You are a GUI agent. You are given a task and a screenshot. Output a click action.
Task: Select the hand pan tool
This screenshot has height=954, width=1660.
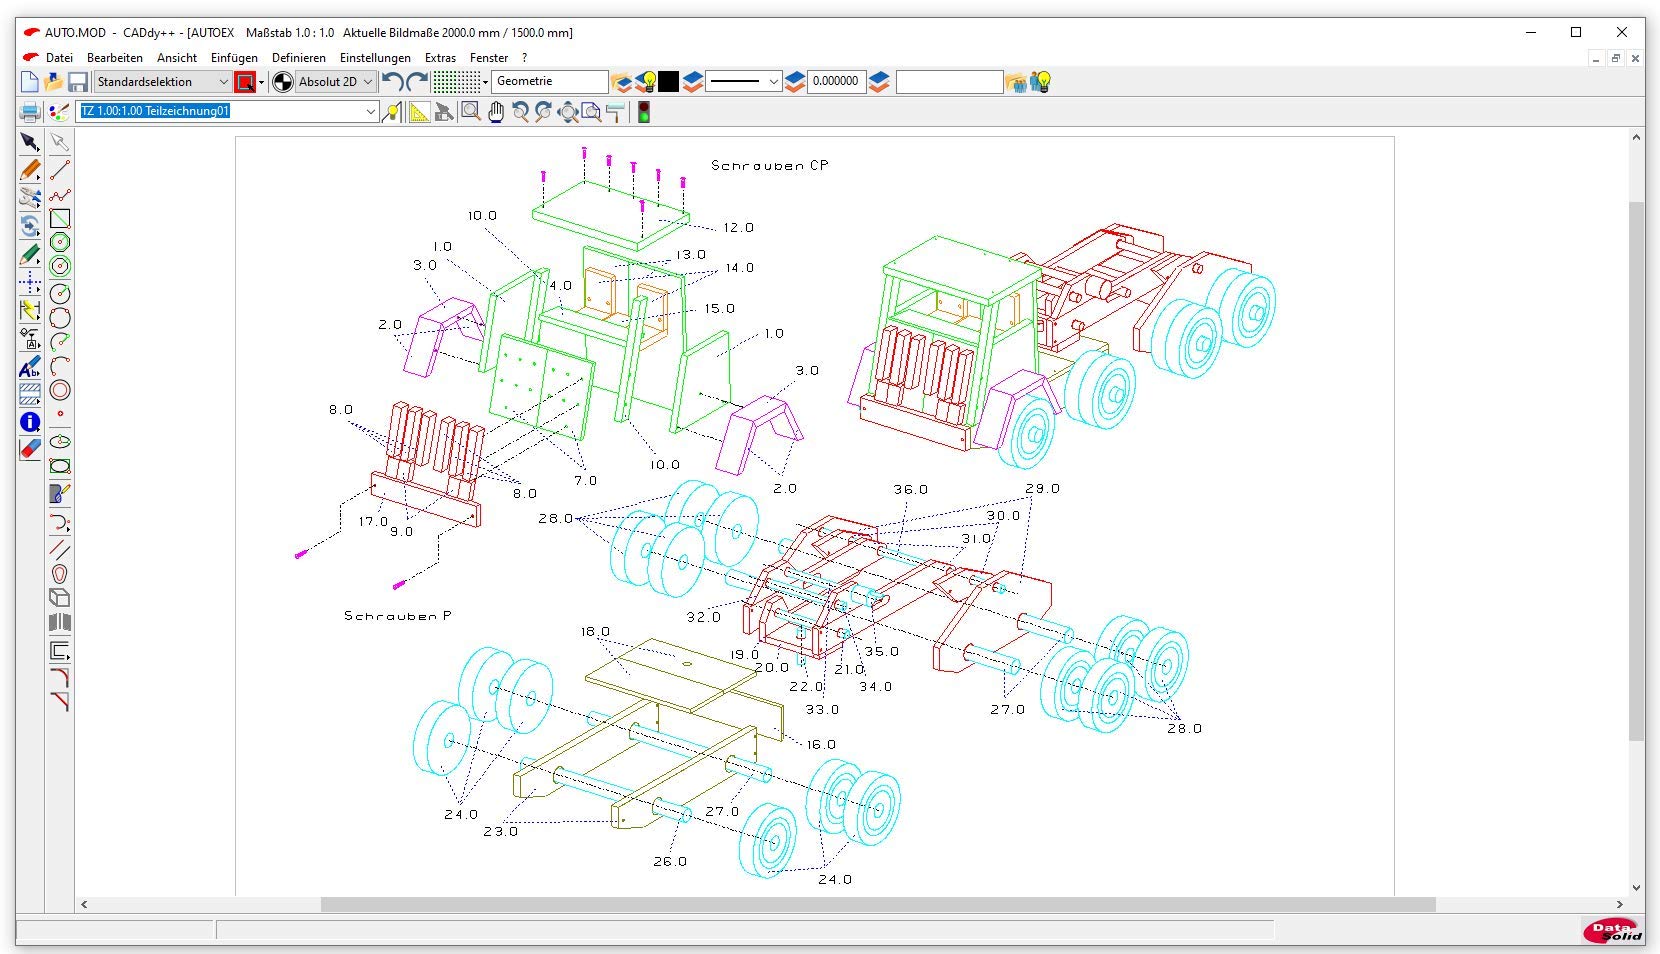496,112
